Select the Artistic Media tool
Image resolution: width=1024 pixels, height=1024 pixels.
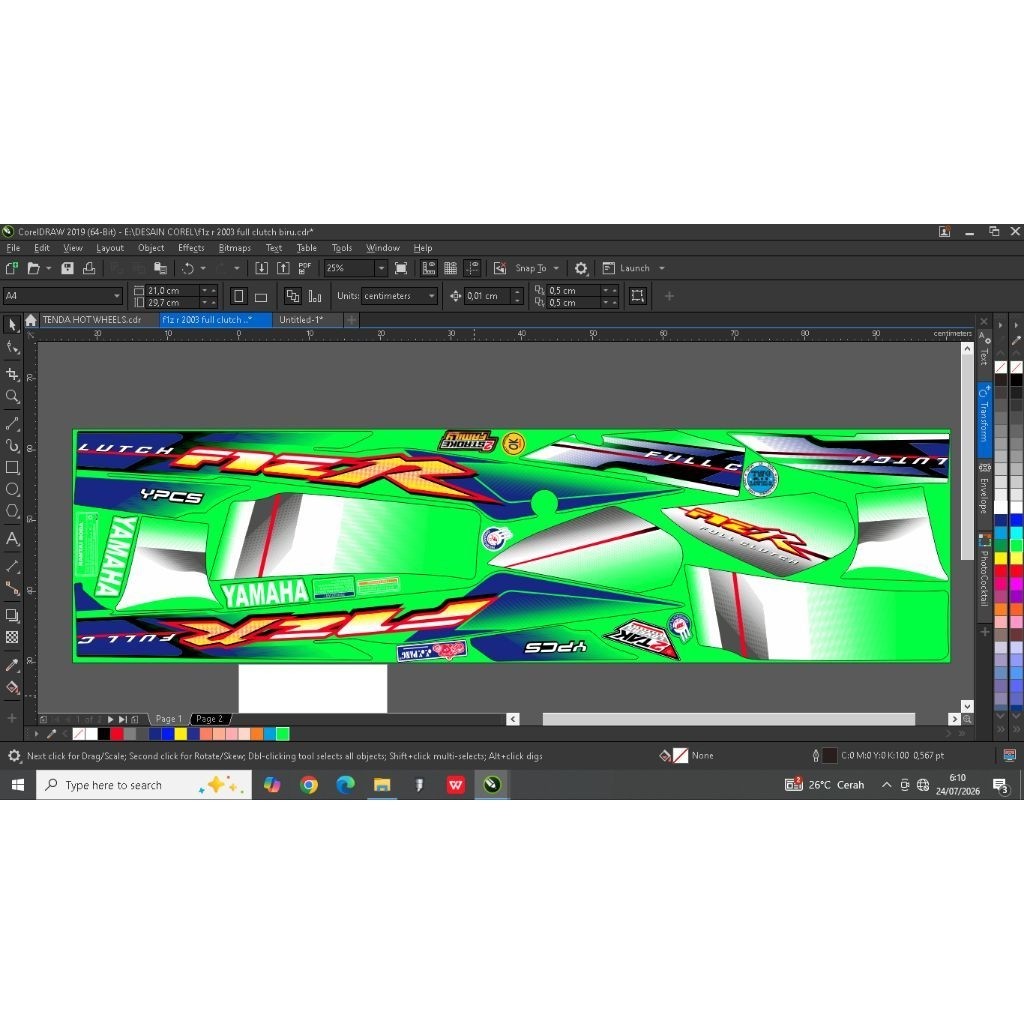12,446
